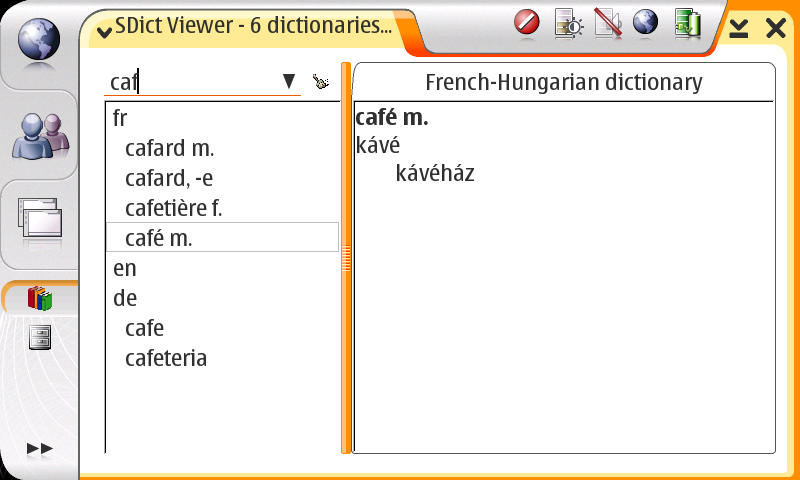Expand the search history dropdown arrow
800x480 pixels.
click(289, 81)
